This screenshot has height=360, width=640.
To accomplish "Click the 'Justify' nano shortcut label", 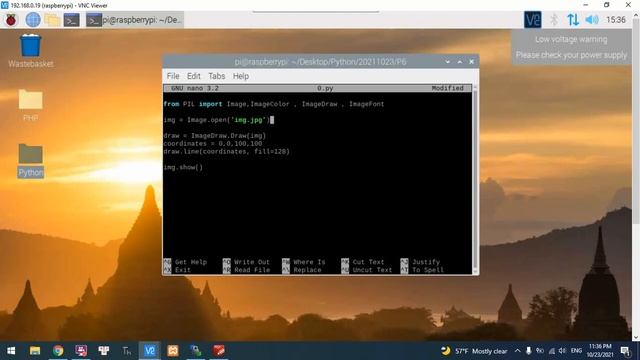I will [x=426, y=262].
